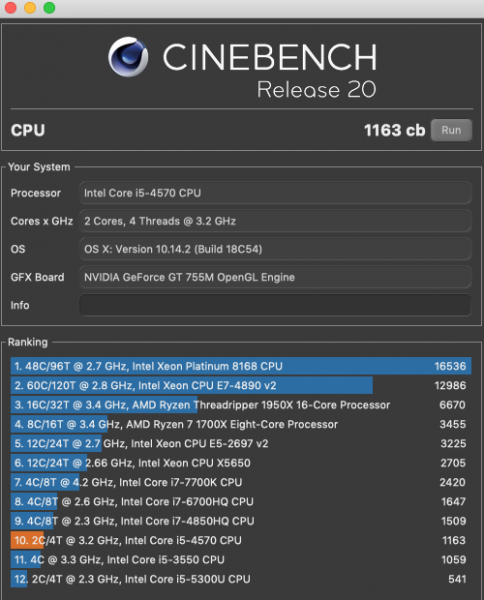
Task: Click the OS version field
Action: click(x=275, y=249)
